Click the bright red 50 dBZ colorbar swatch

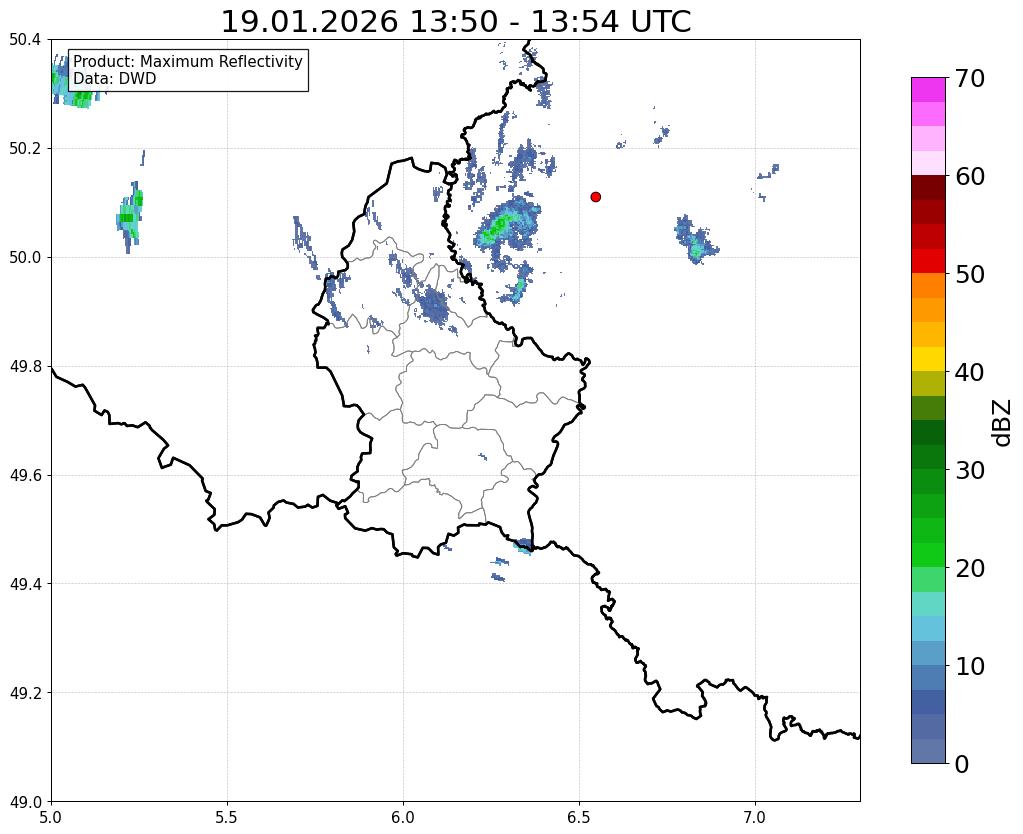pyautogui.click(x=928, y=261)
